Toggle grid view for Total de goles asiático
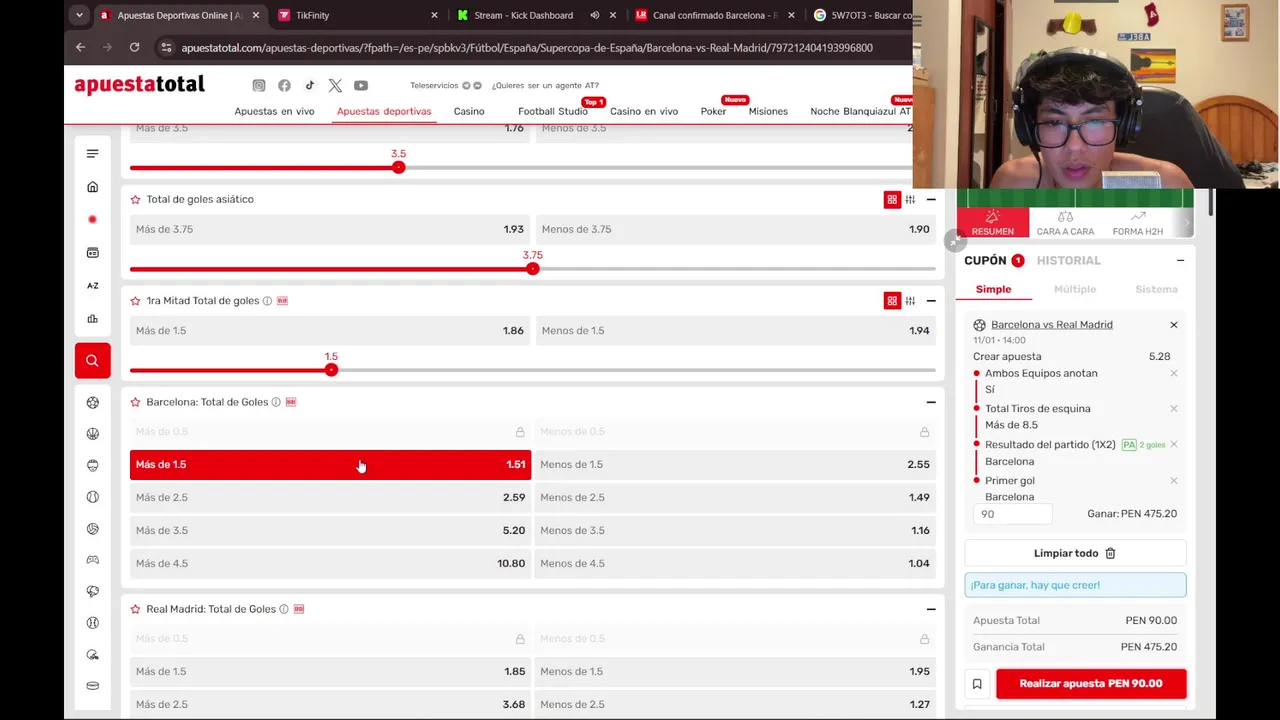The height and width of the screenshot is (720, 1280). coord(892,200)
